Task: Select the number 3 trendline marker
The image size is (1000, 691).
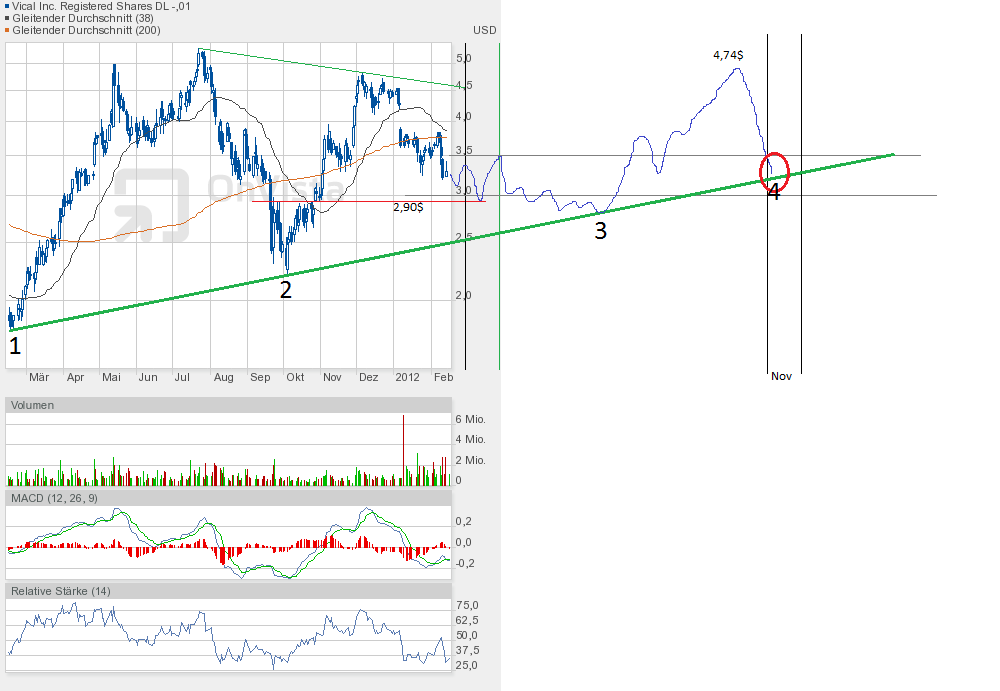Action: 600,231
